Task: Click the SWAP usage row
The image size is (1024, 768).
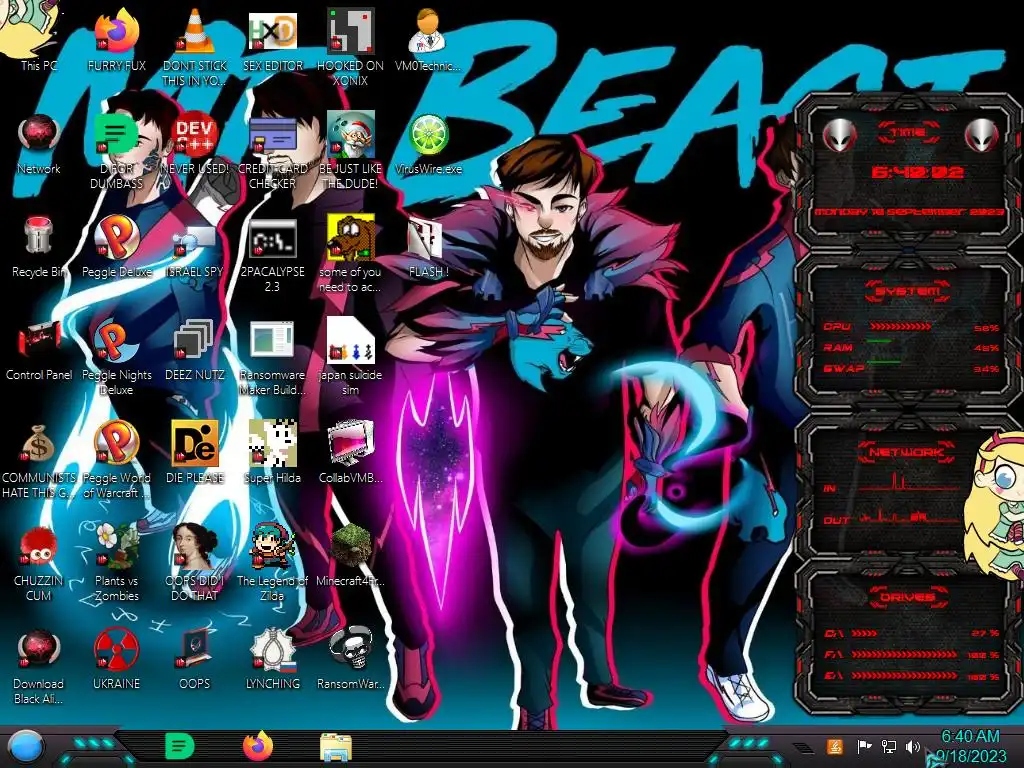Action: click(x=910, y=368)
